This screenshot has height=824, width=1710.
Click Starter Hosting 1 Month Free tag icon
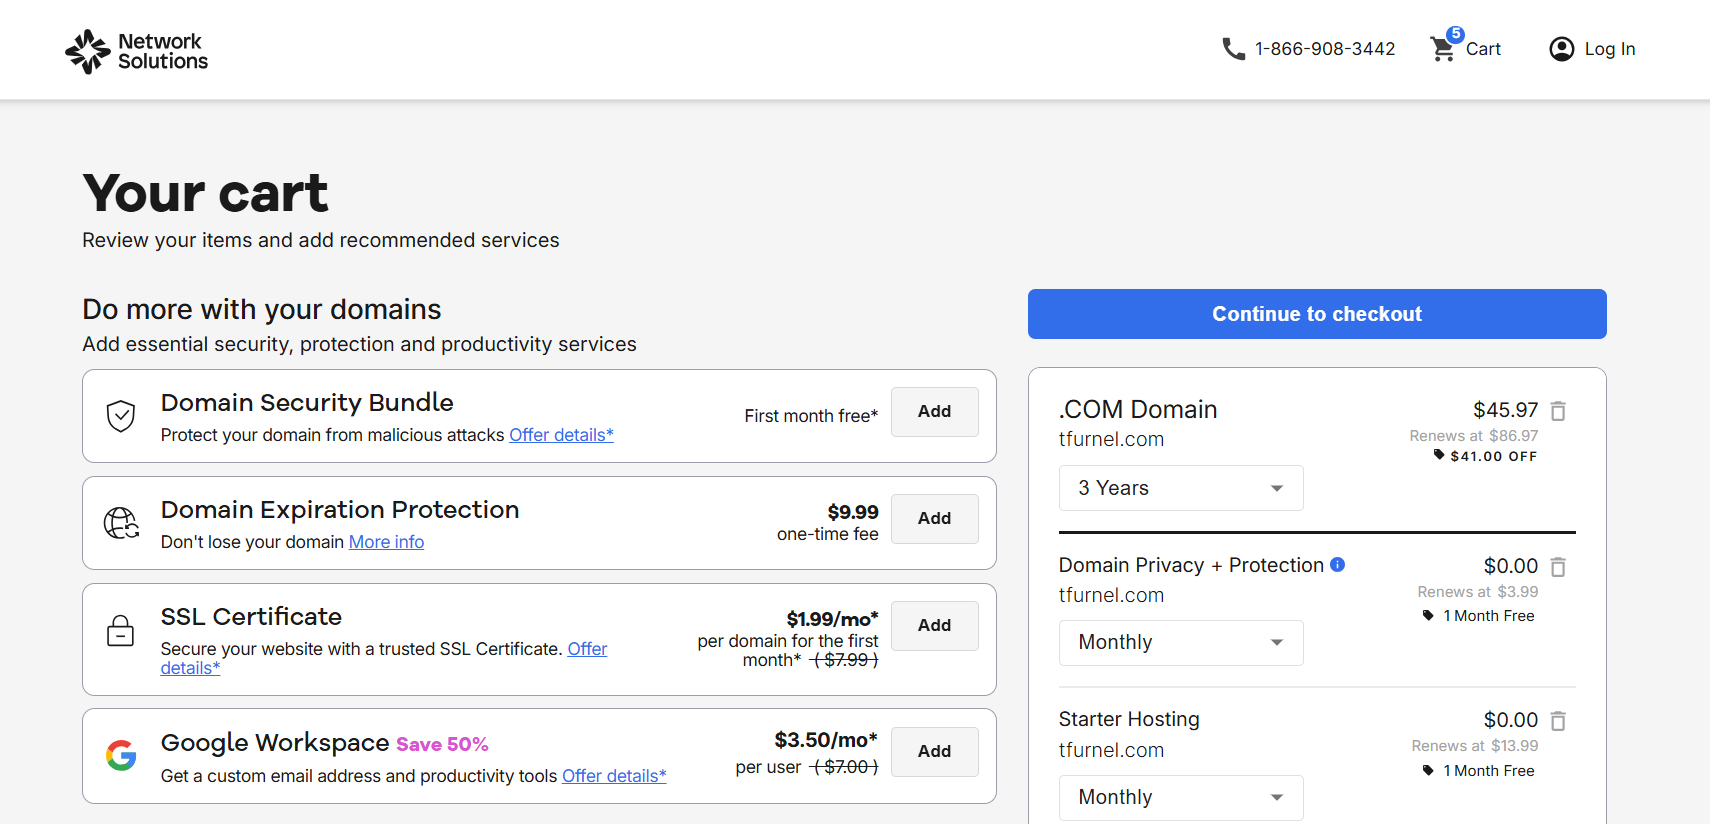pyautogui.click(x=1428, y=770)
